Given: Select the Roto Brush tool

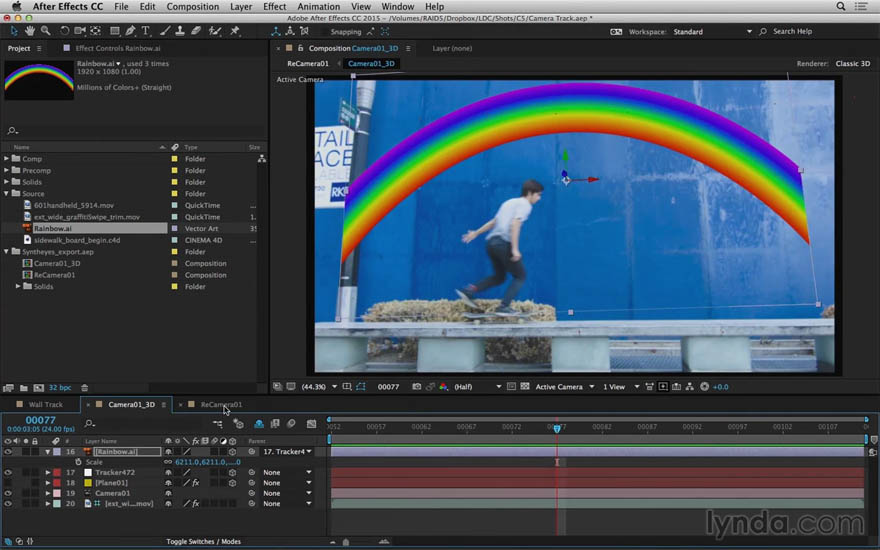Looking at the screenshot, I should point(215,31).
